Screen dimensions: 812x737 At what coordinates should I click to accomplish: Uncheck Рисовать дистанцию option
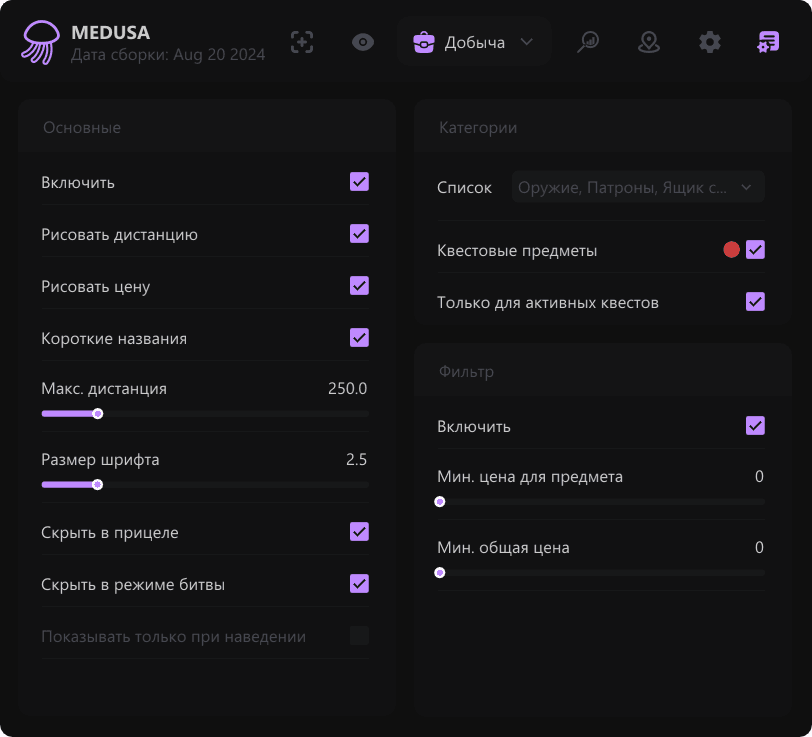click(x=359, y=234)
